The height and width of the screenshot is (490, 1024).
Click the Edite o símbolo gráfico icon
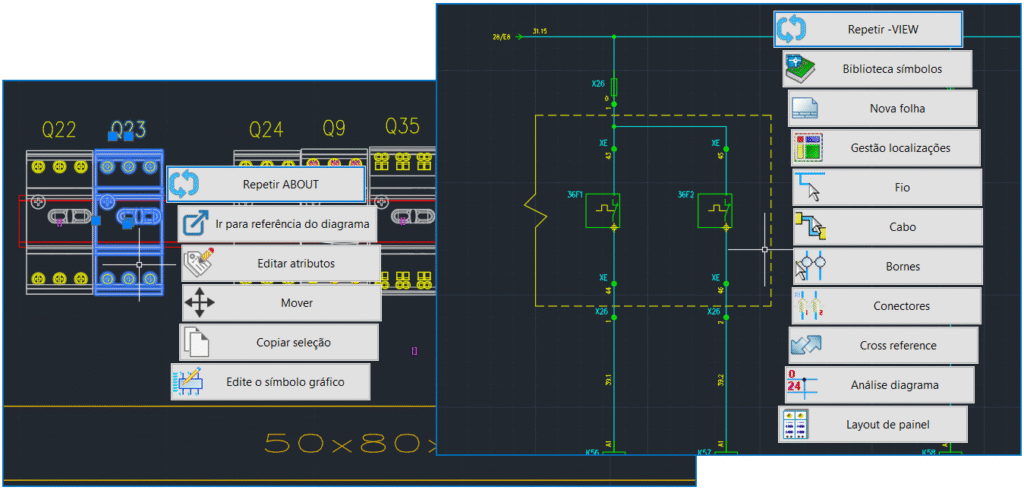[190, 381]
